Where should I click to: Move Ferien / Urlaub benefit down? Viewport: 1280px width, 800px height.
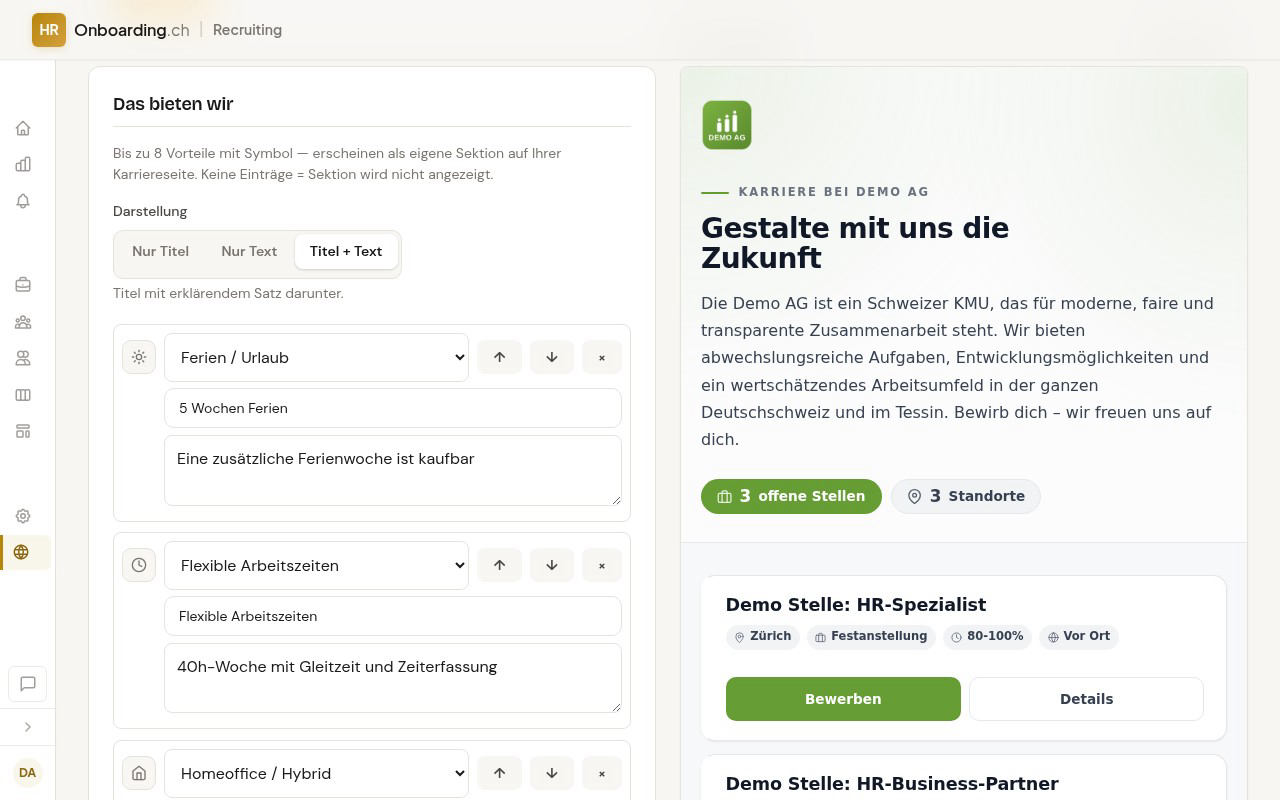tap(551, 357)
